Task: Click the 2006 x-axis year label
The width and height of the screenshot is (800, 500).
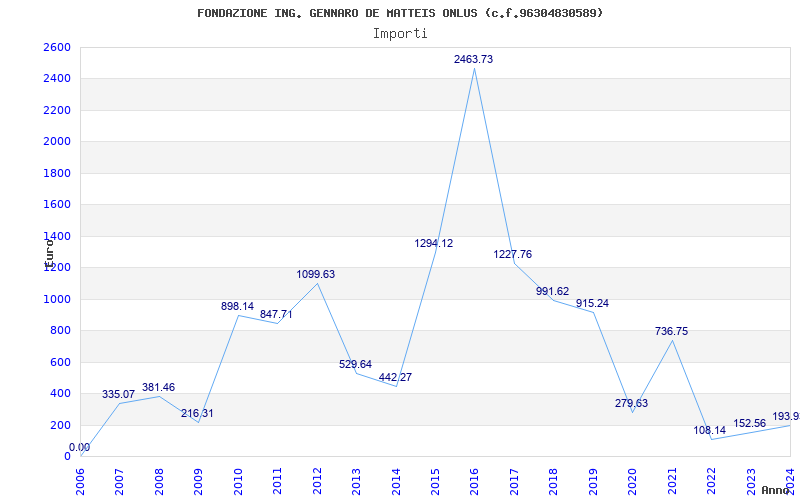Action: click(x=81, y=481)
